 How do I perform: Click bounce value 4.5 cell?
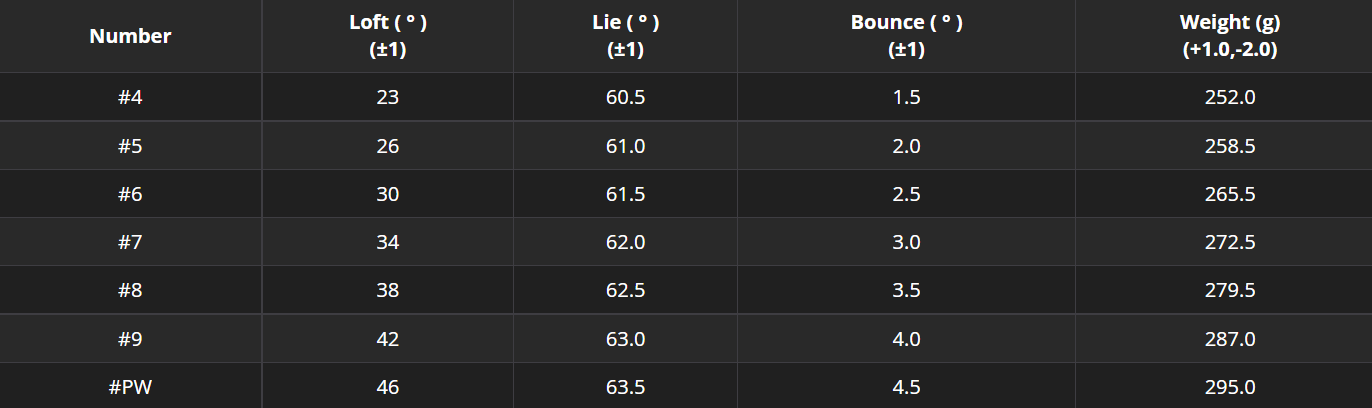pos(906,387)
